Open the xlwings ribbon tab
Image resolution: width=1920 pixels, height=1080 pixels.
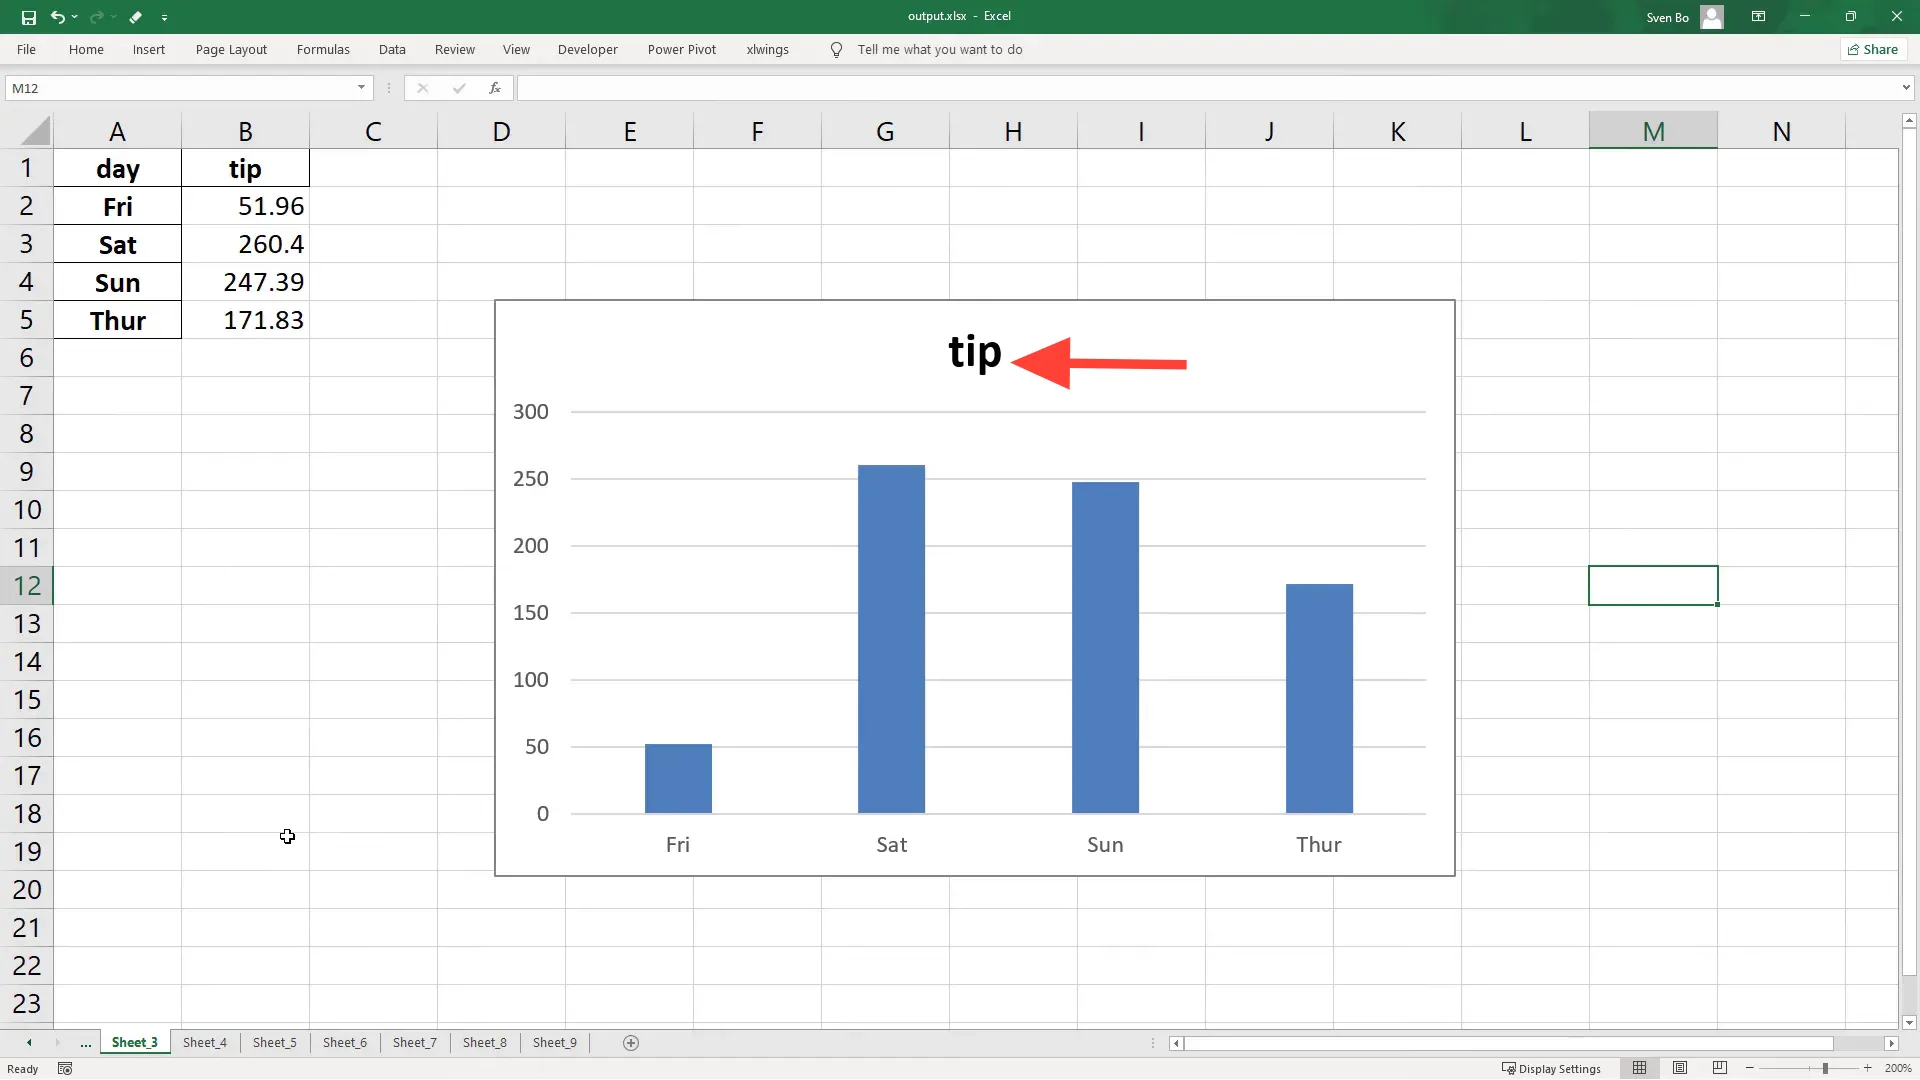[x=768, y=49]
